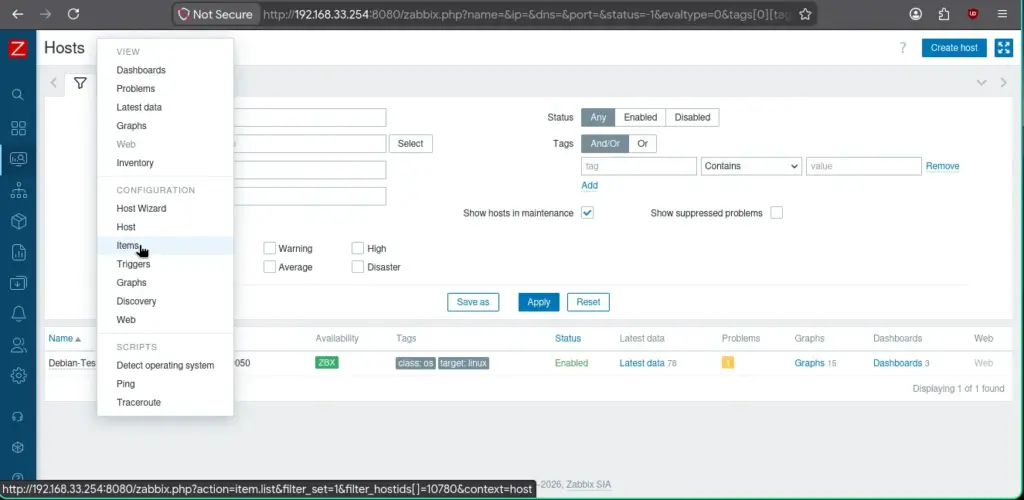Open Inventory cube icon in sidebar

(x=18, y=221)
